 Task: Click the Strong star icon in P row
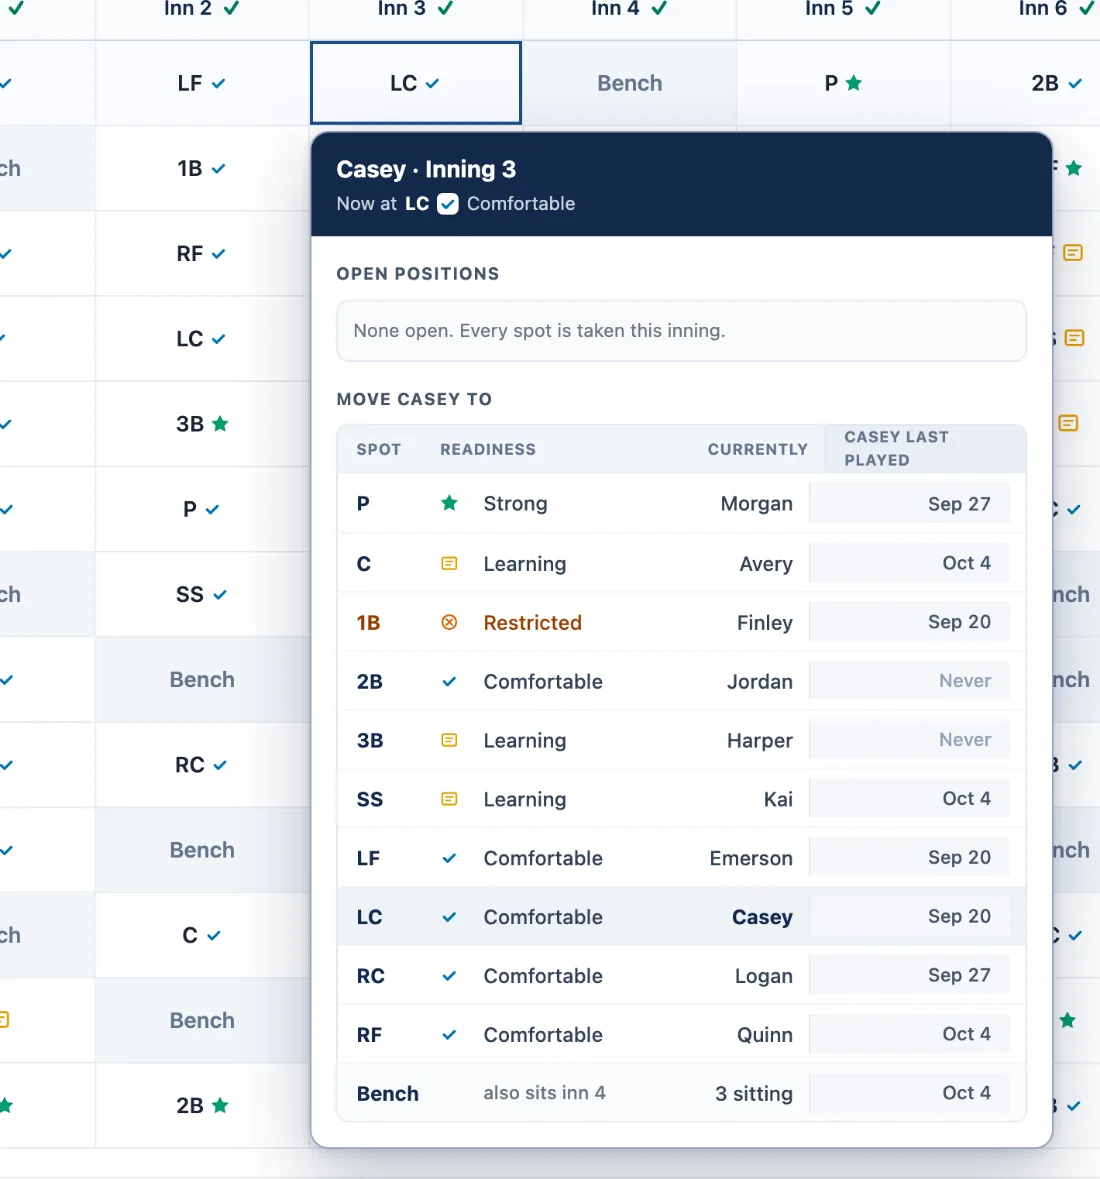[449, 503]
